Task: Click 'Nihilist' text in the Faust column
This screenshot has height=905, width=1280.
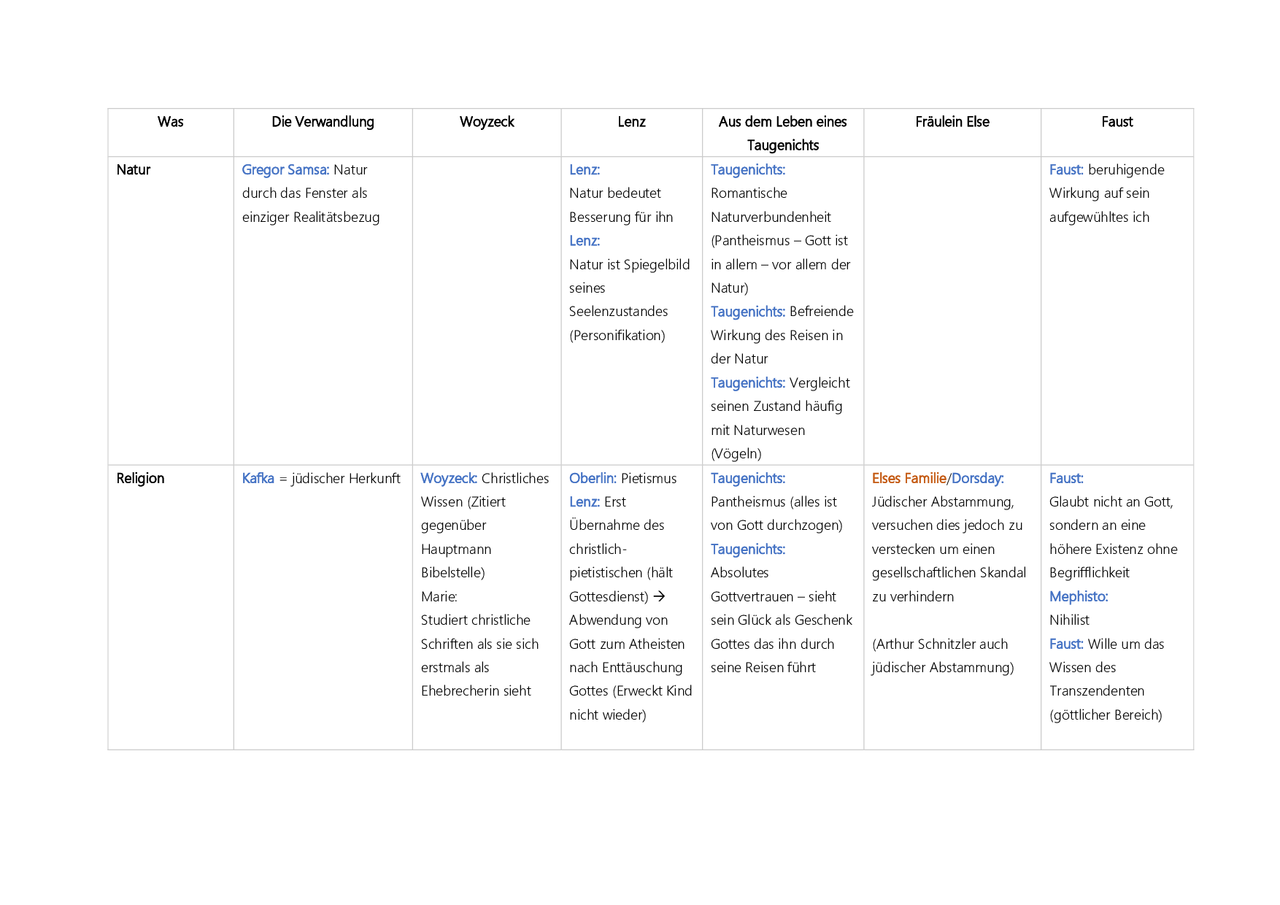Action: [1070, 620]
